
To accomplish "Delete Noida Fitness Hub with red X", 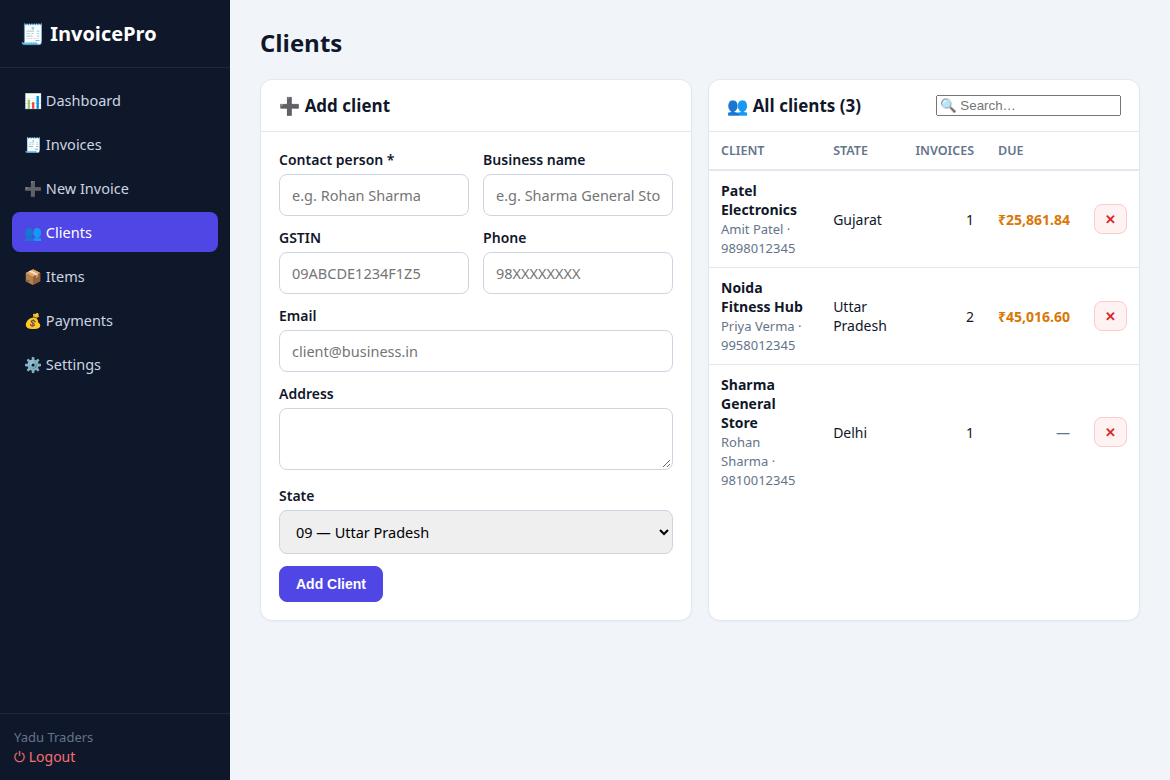I will [1110, 316].
